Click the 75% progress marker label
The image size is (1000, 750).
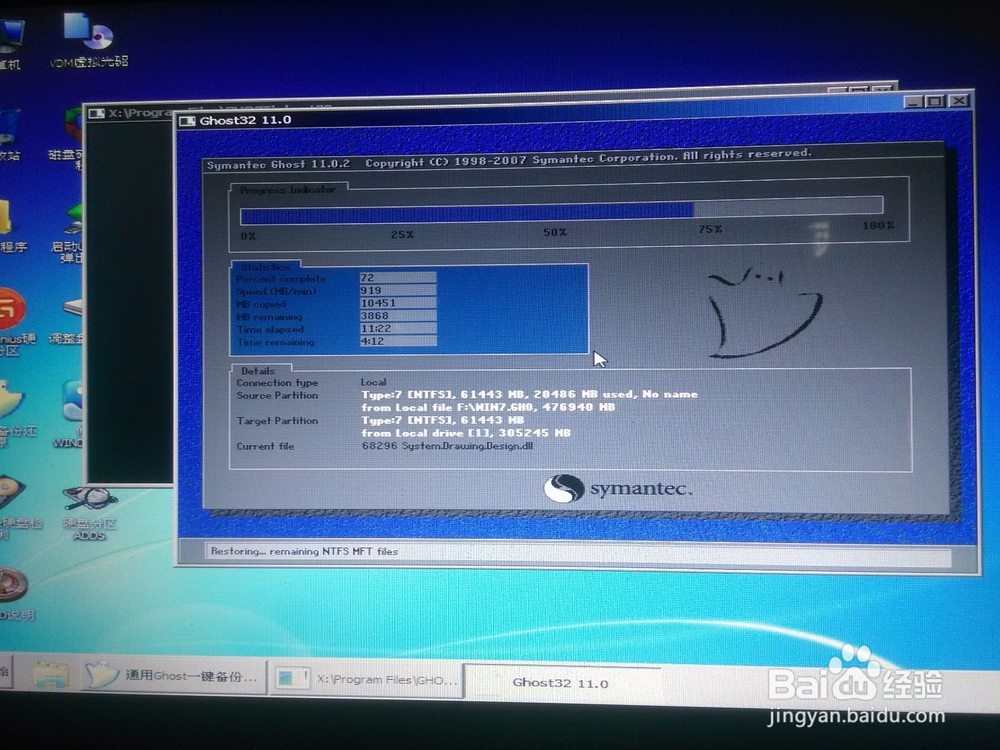pyautogui.click(x=710, y=228)
